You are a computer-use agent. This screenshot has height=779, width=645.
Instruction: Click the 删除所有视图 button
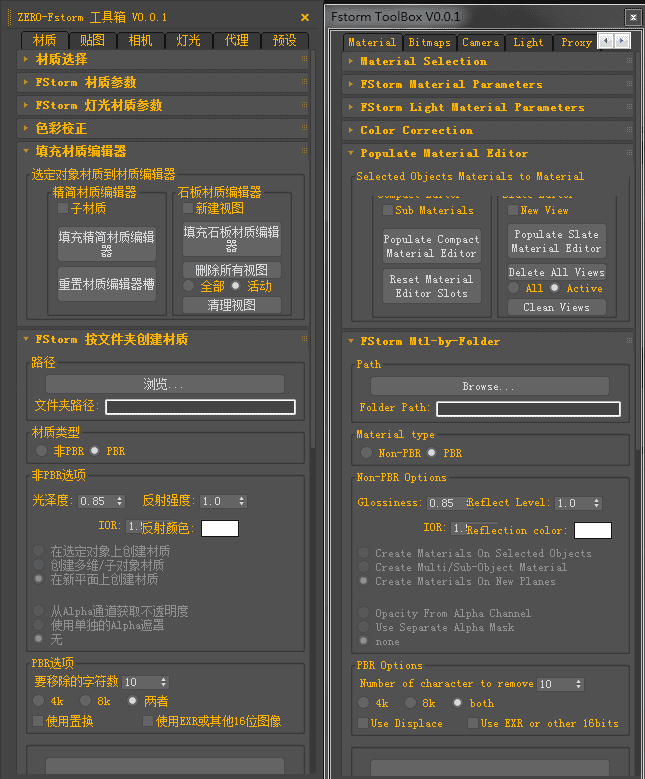231,270
